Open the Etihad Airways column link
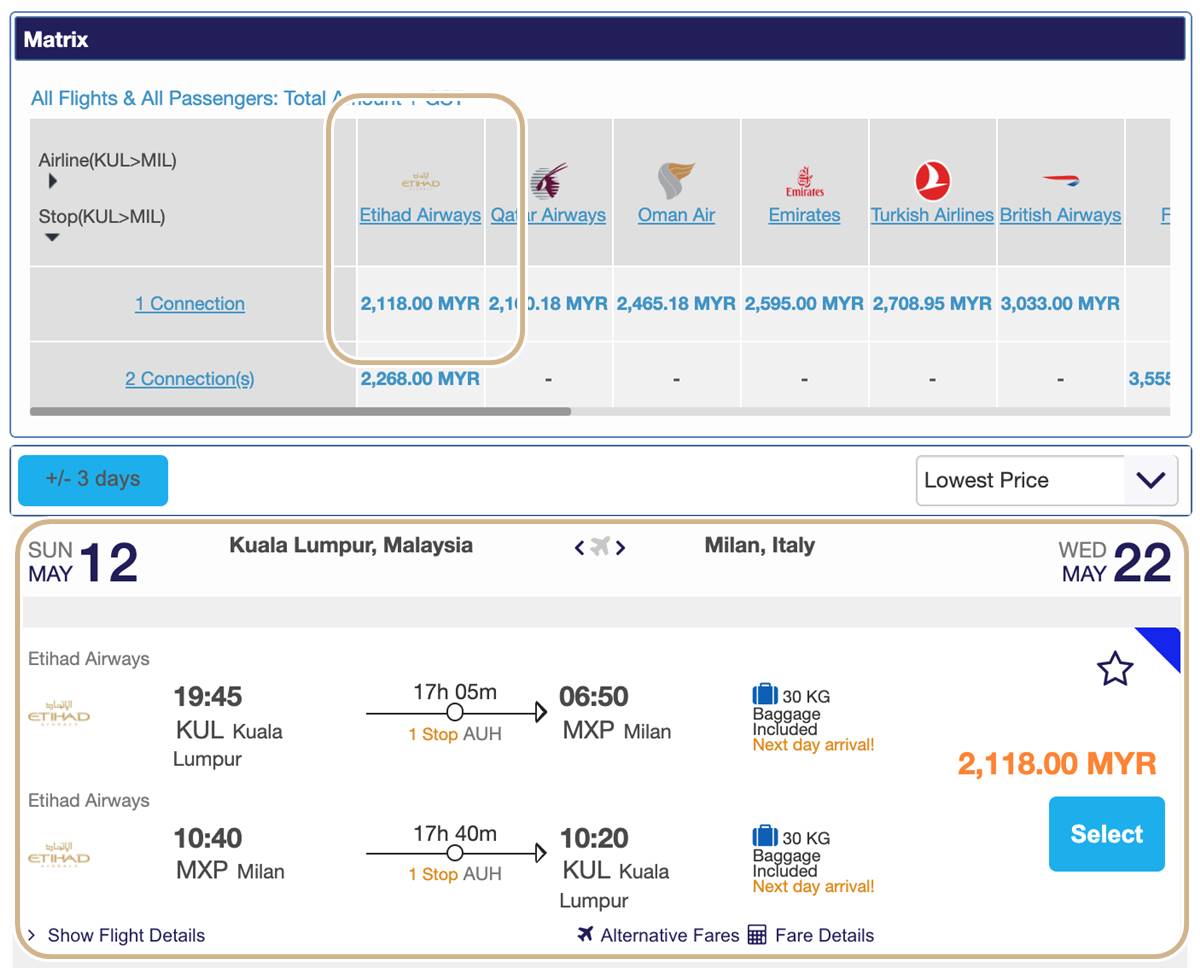 pyautogui.click(x=420, y=215)
